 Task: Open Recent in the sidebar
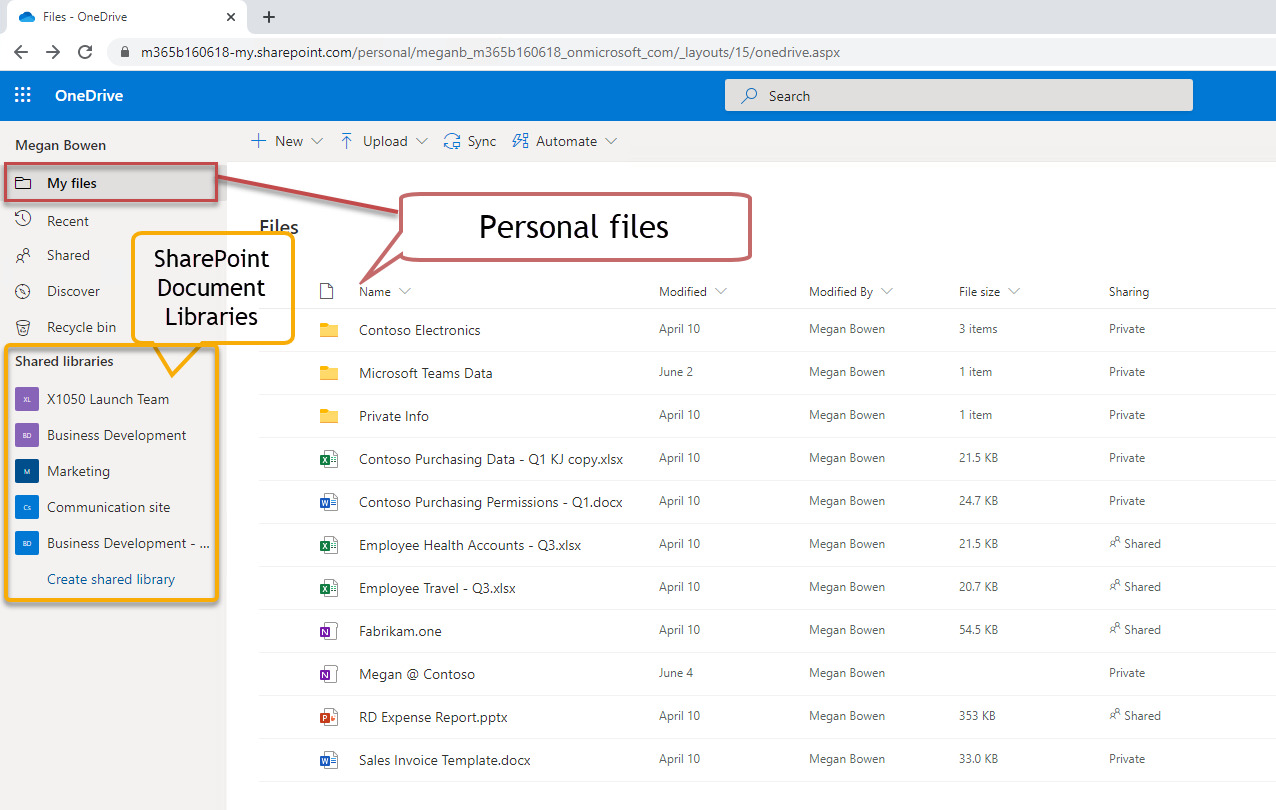(68, 221)
